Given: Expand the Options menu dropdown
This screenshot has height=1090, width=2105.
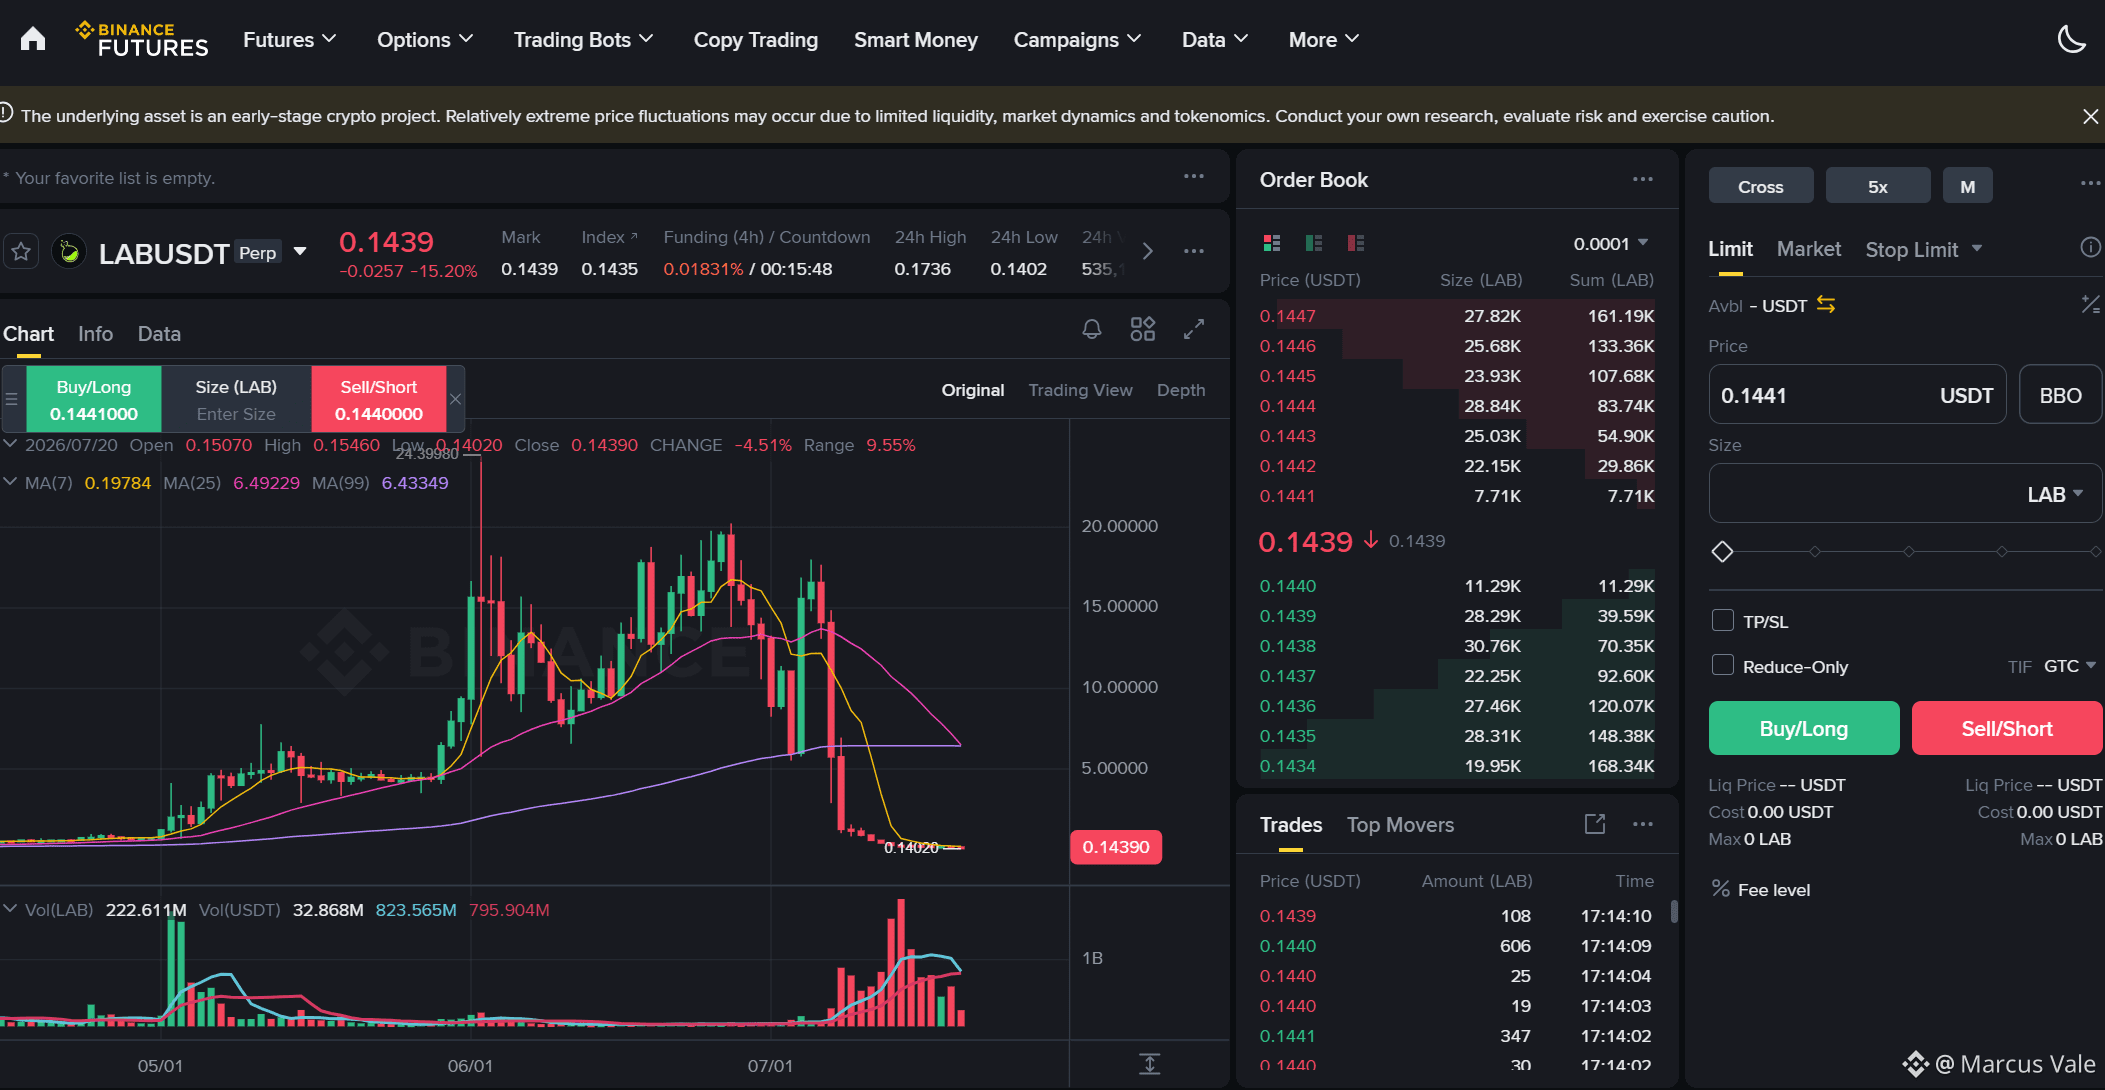Looking at the screenshot, I should pyautogui.click(x=425, y=39).
